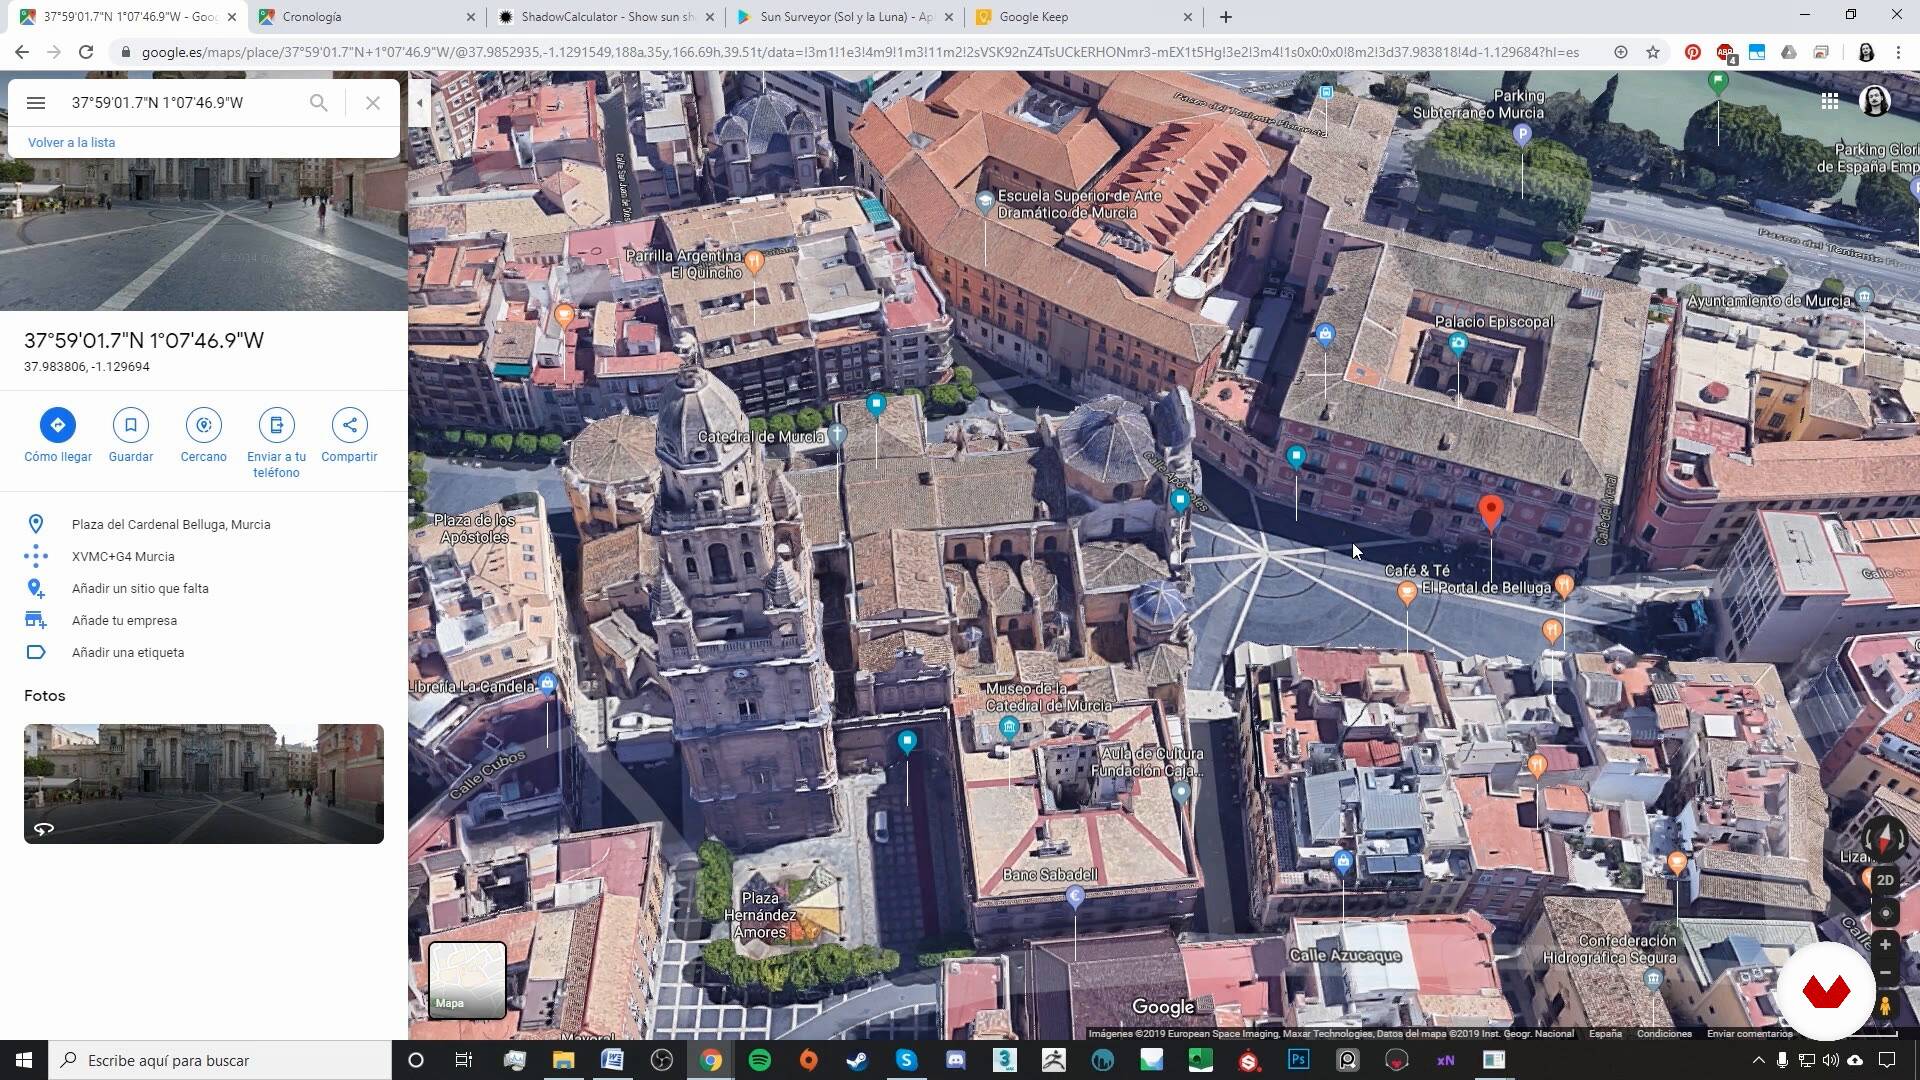Clear the search box with the X
The image size is (1920, 1080).
372,102
